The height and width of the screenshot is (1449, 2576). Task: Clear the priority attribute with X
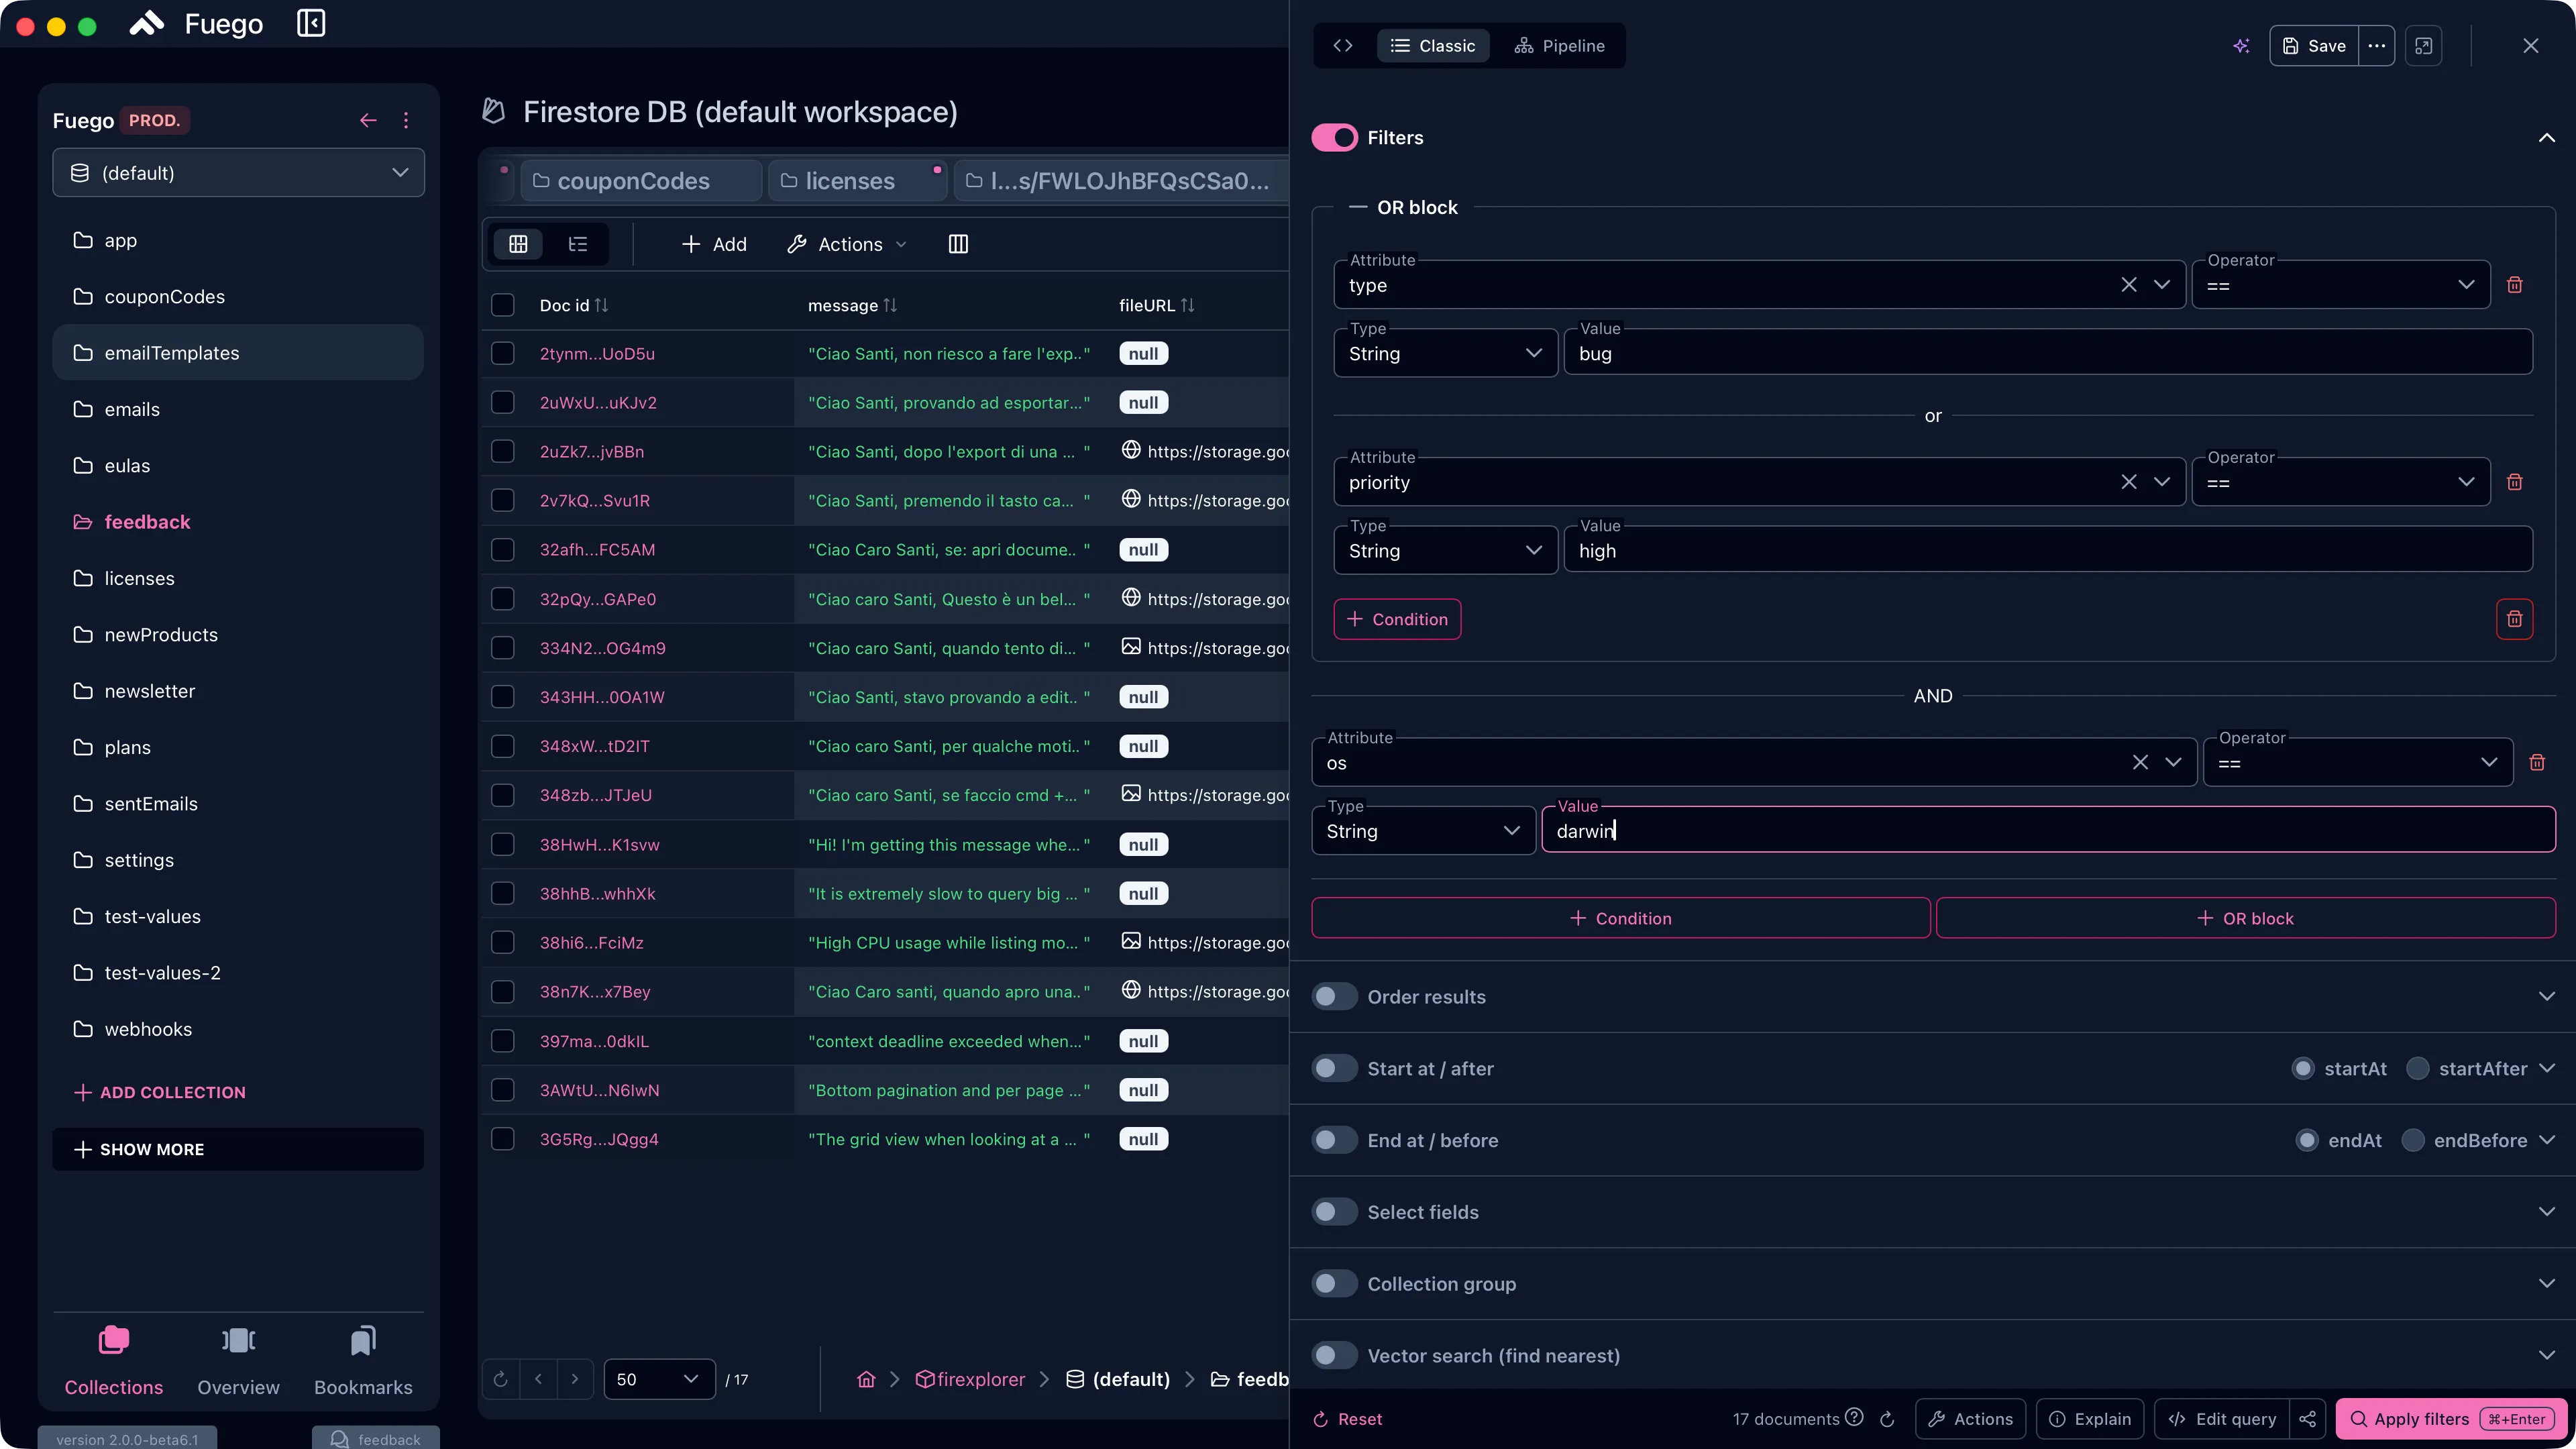pos(2129,482)
